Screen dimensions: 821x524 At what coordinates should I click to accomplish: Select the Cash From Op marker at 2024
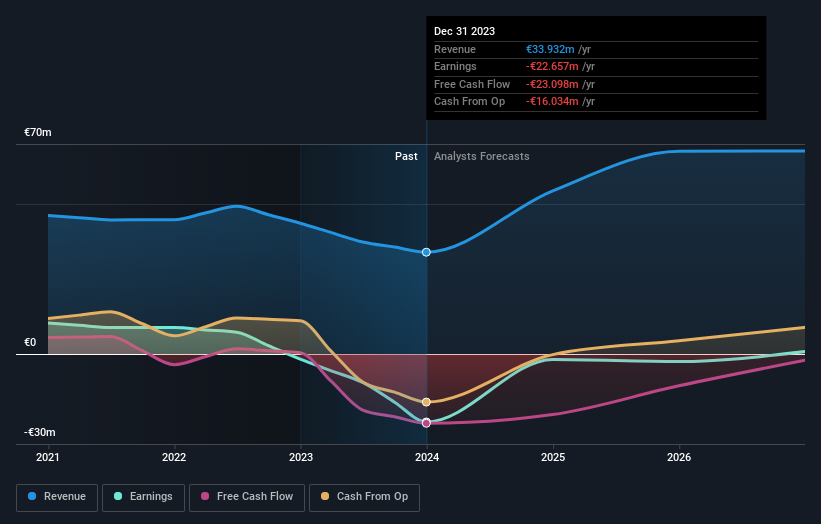(426, 402)
